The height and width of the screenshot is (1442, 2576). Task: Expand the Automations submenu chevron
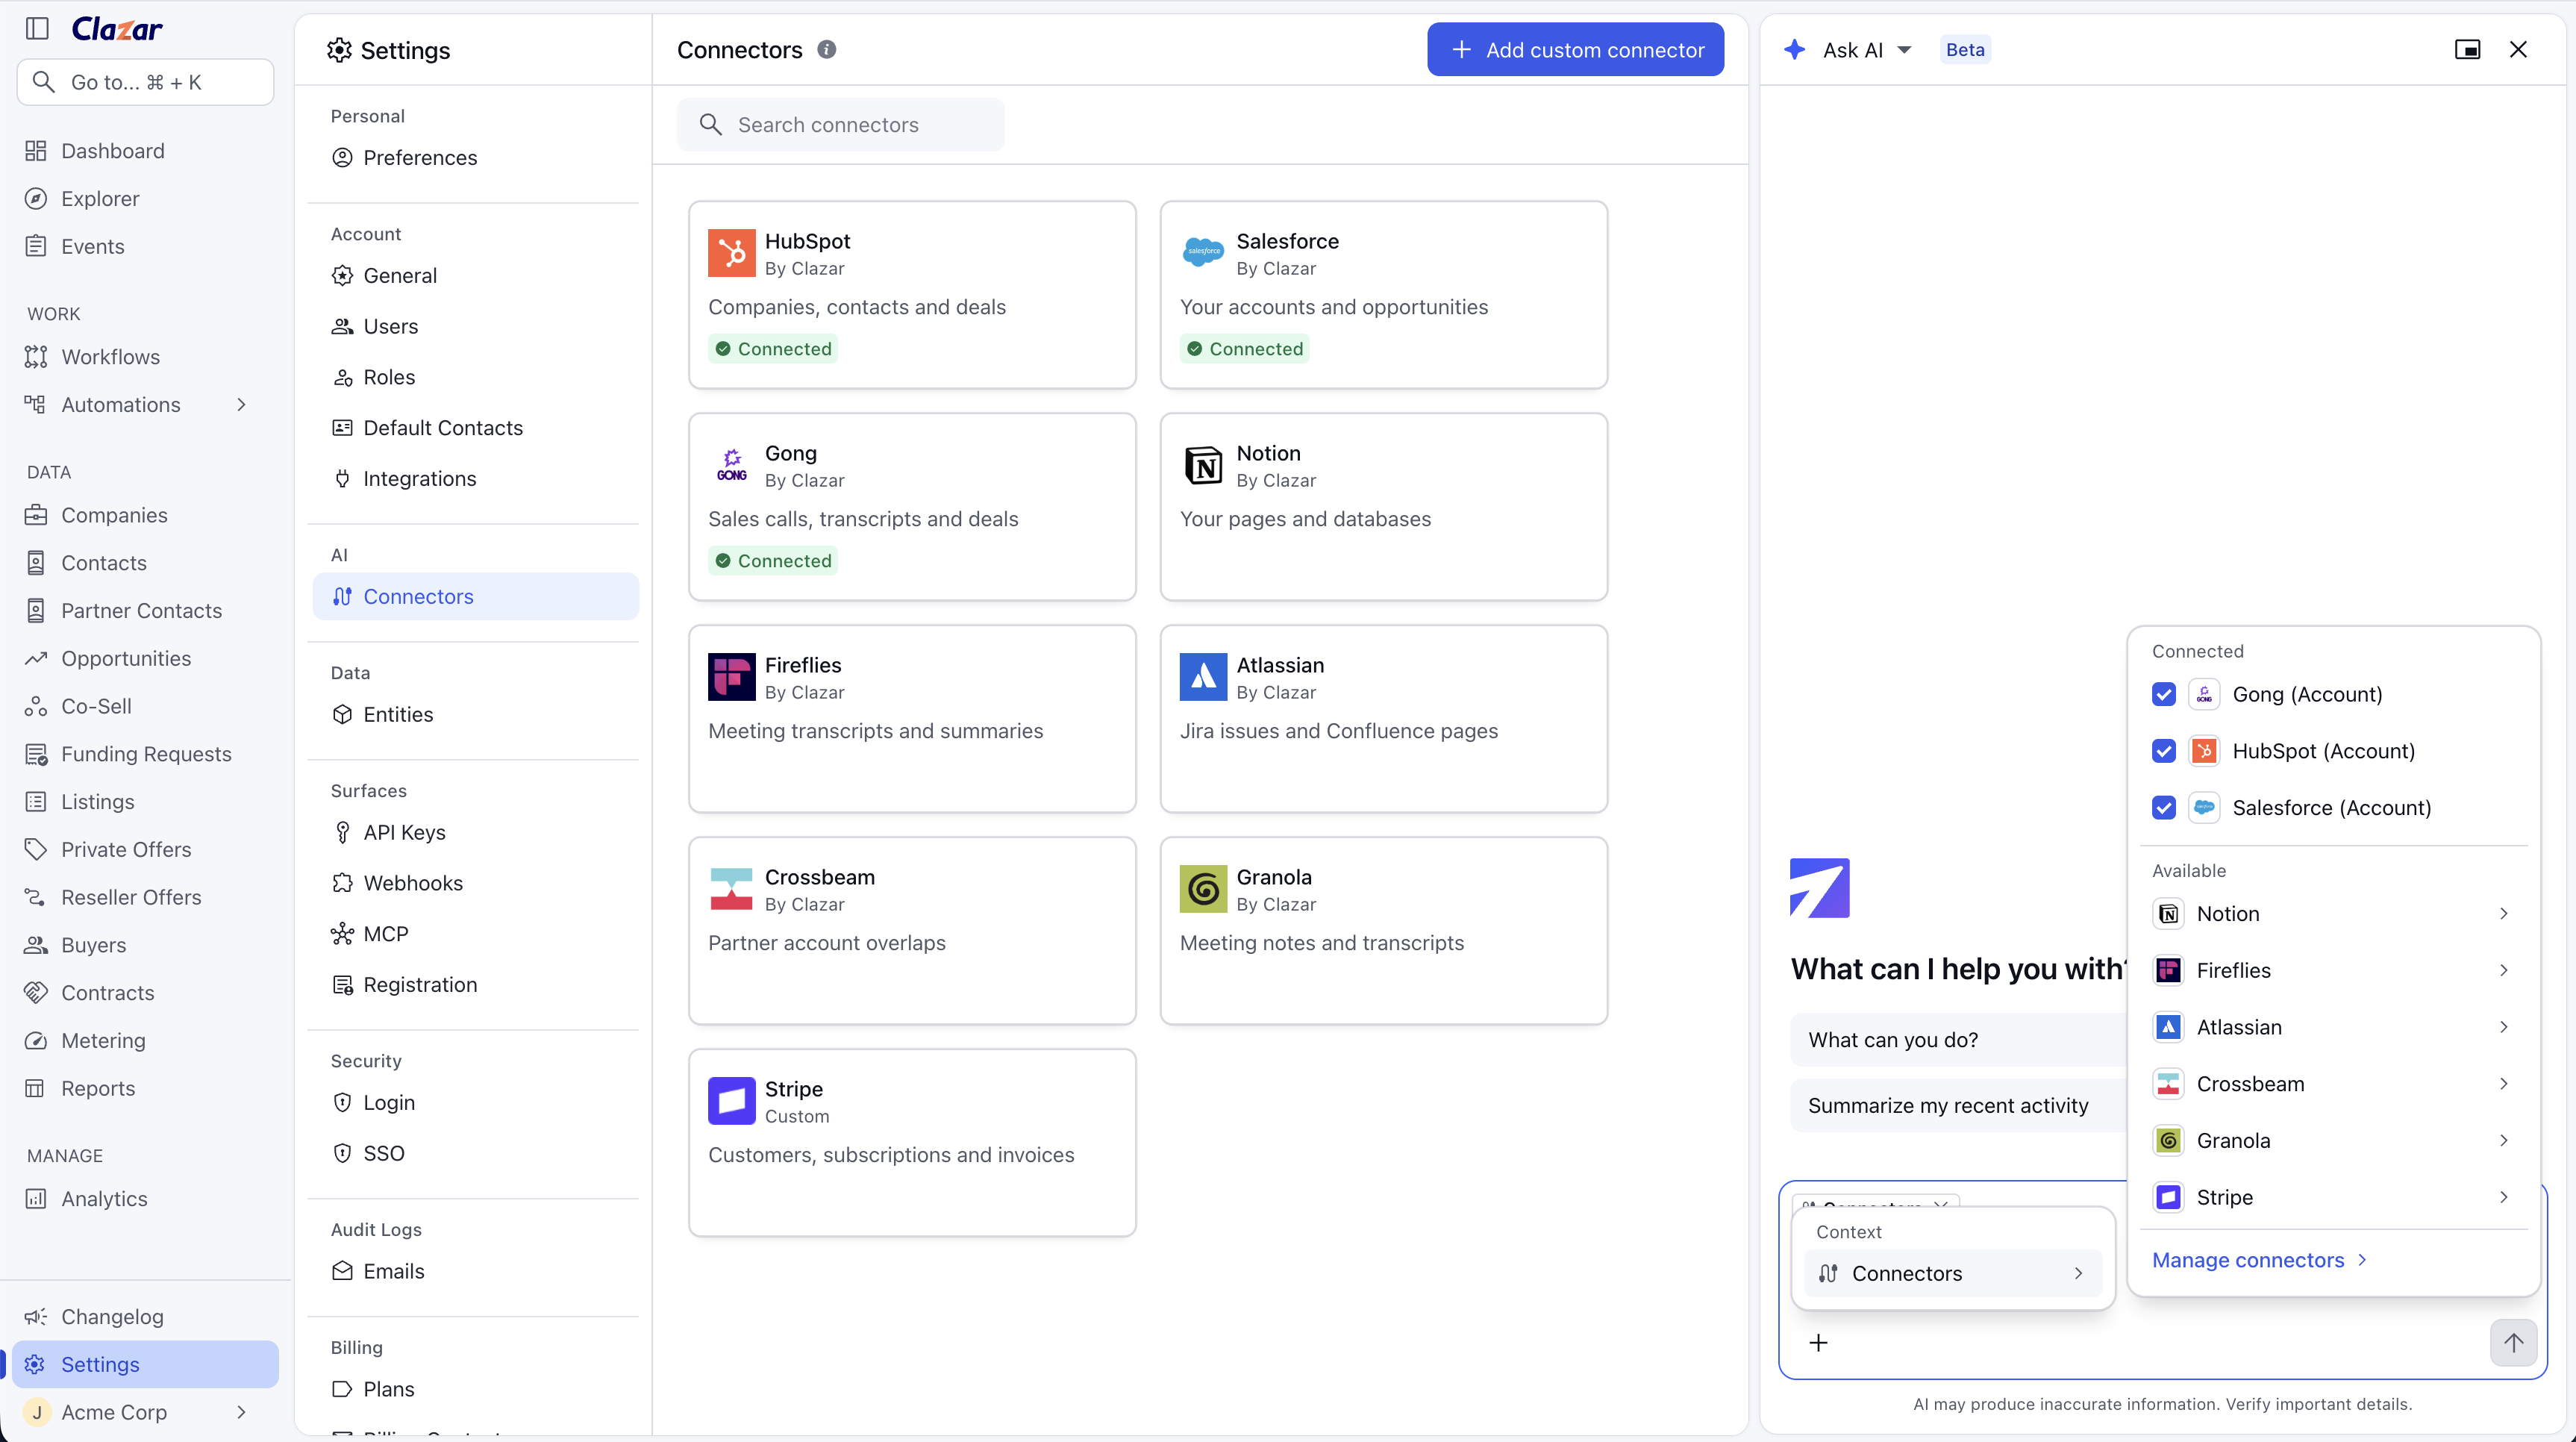click(x=241, y=405)
